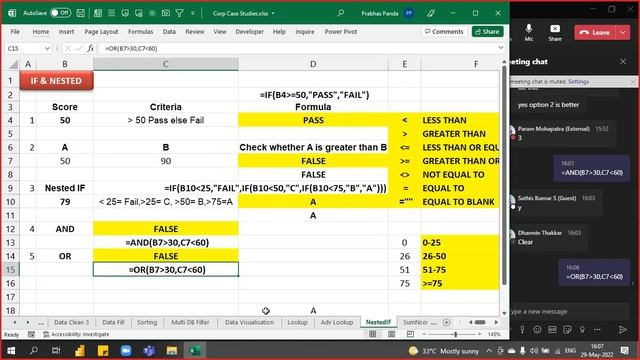Click the previous sheet tab arrow
The image size is (640, 360).
15,322
